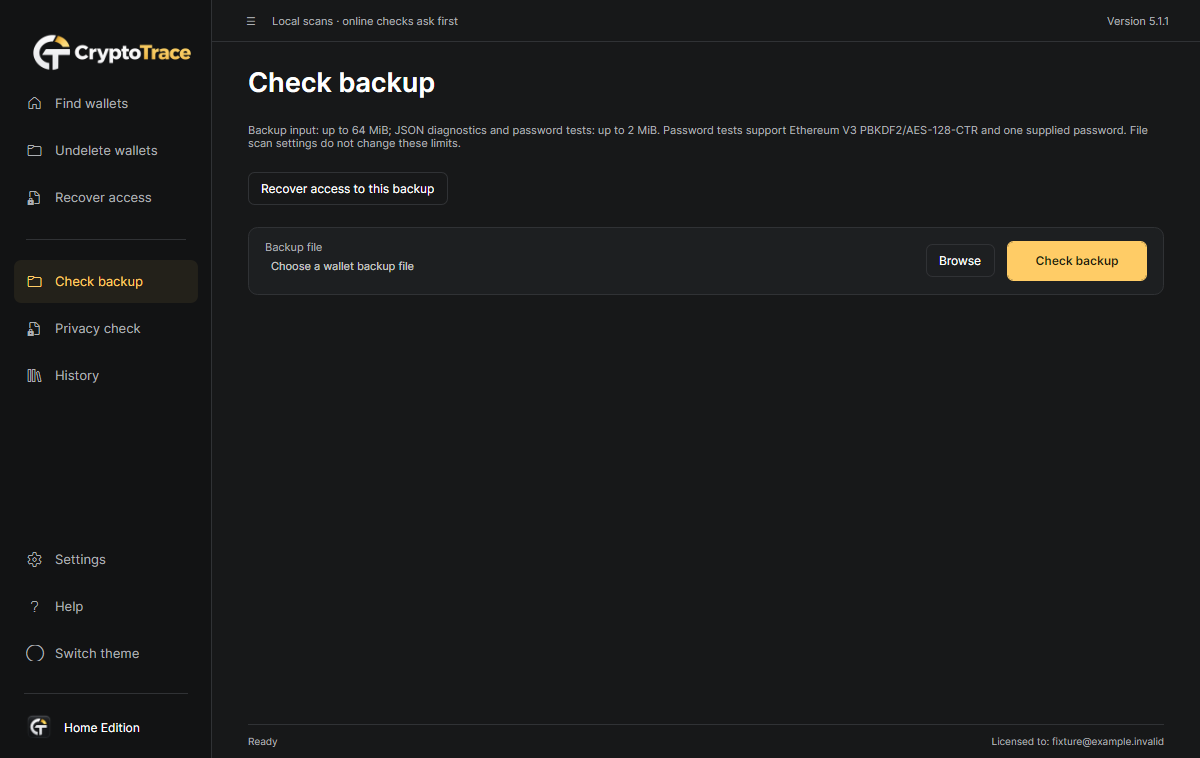Click the folder icon beside Undelete wallets
The width and height of the screenshot is (1200, 758).
pos(35,150)
